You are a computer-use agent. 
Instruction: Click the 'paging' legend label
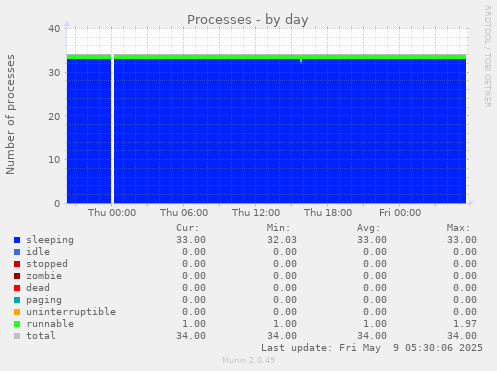[x=44, y=300]
